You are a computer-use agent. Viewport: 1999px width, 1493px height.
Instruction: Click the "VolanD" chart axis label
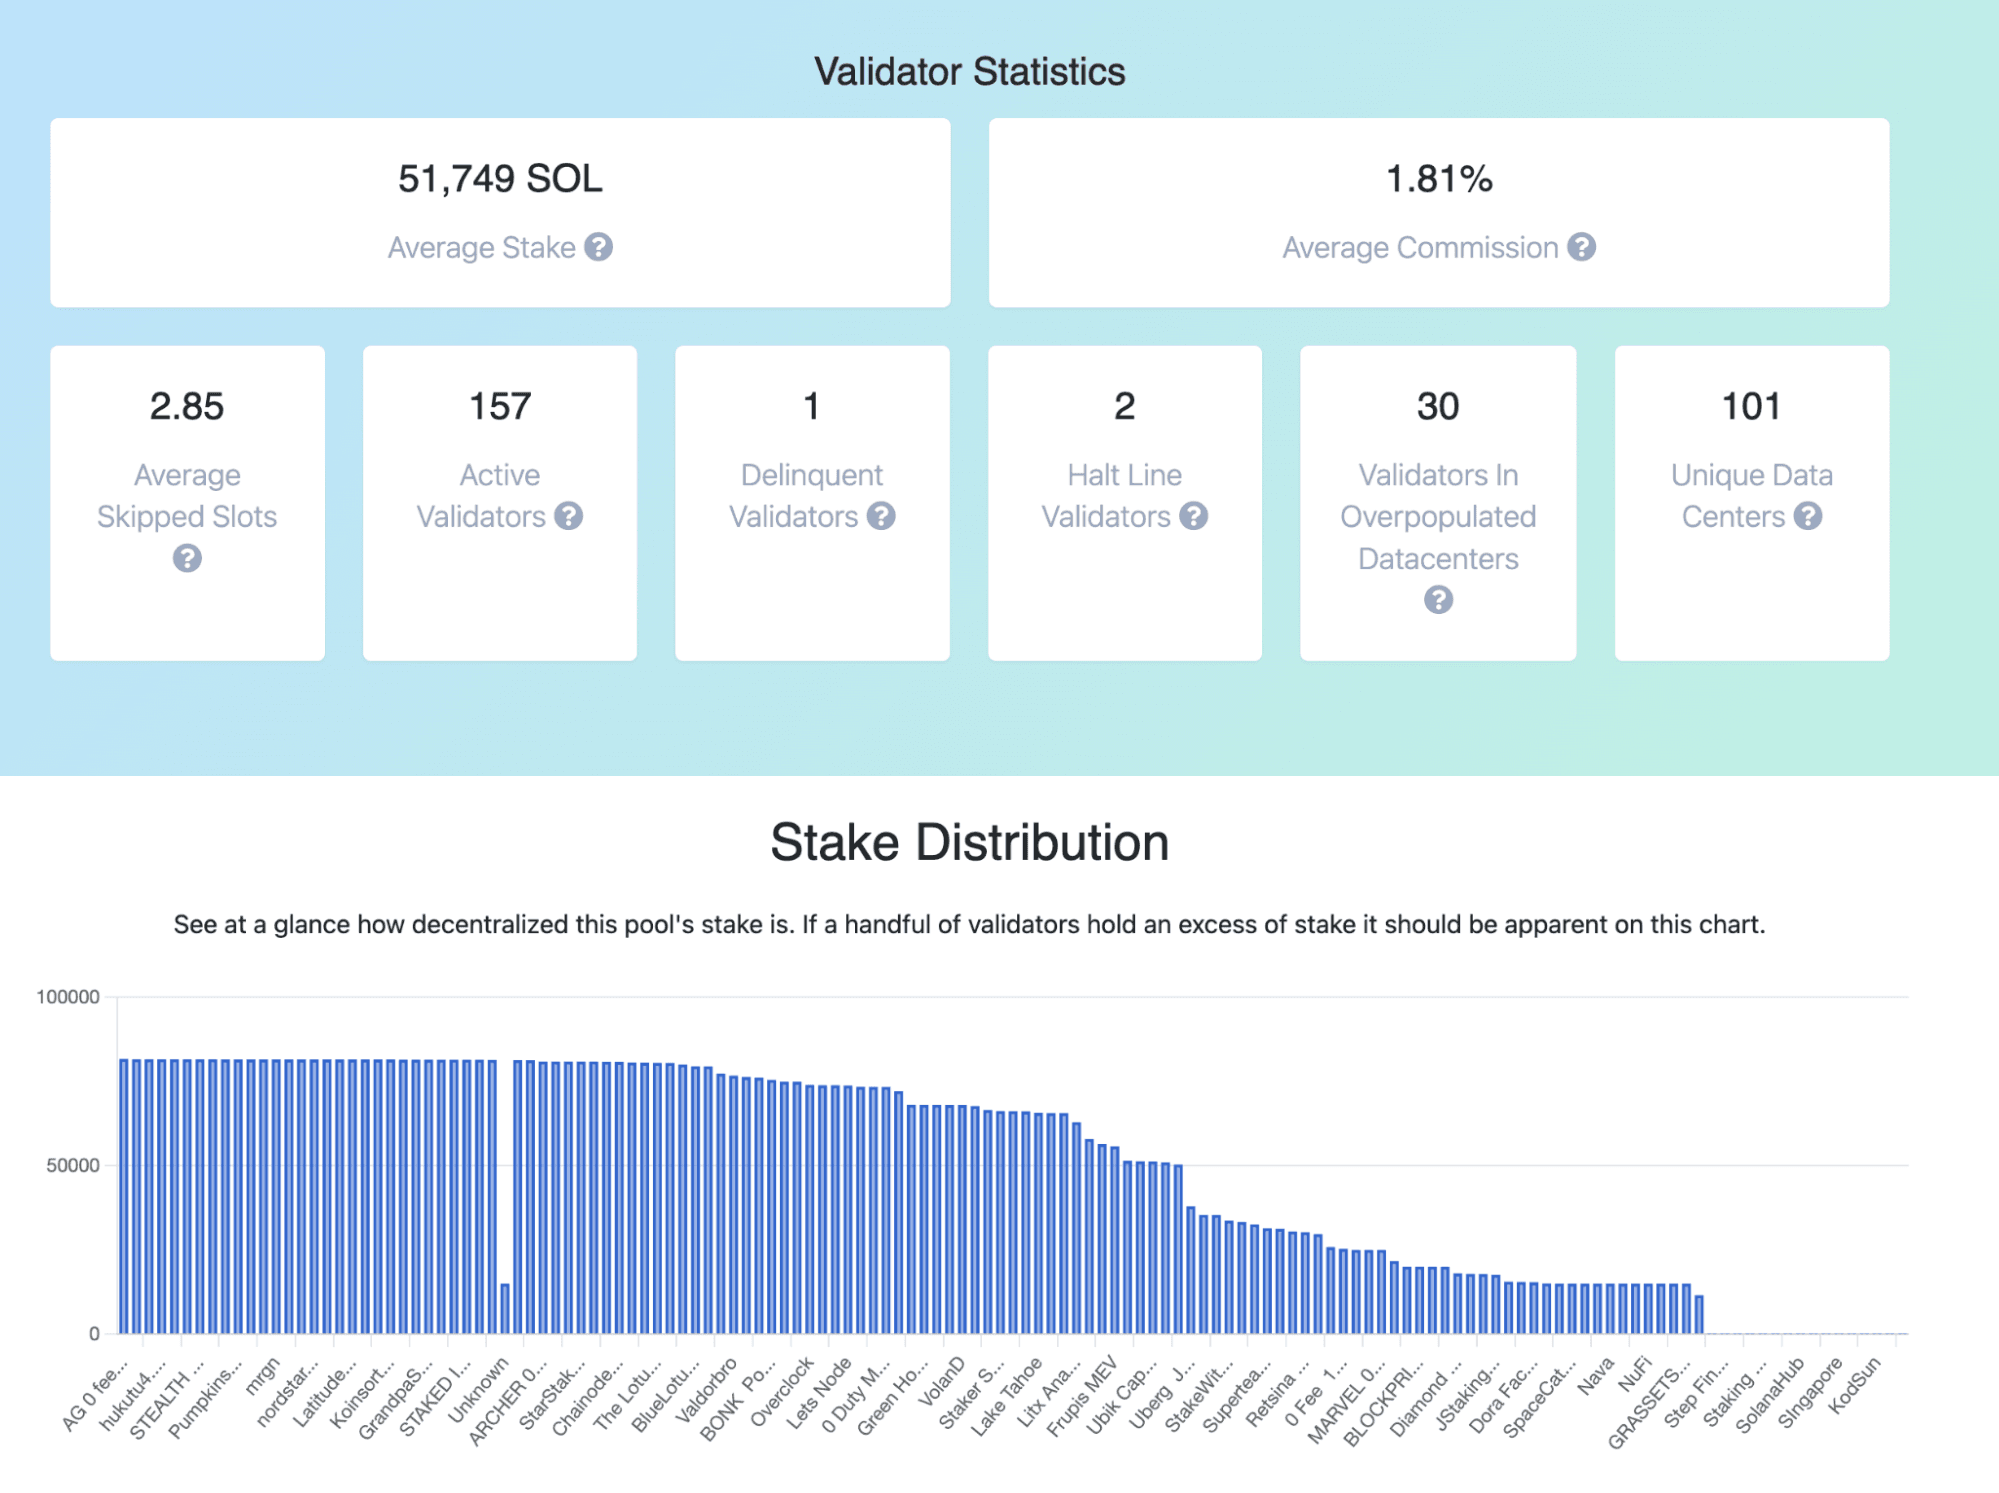coord(942,1382)
